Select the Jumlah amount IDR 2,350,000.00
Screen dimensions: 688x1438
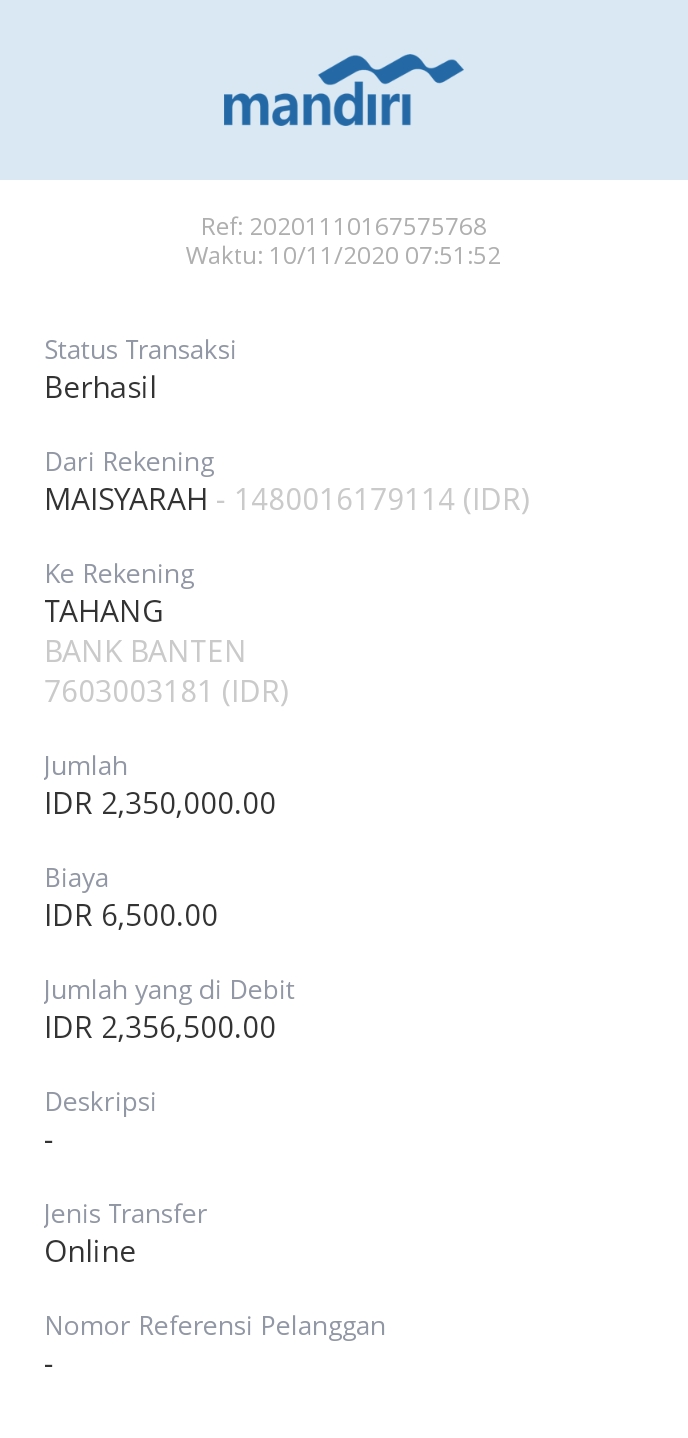(x=160, y=804)
